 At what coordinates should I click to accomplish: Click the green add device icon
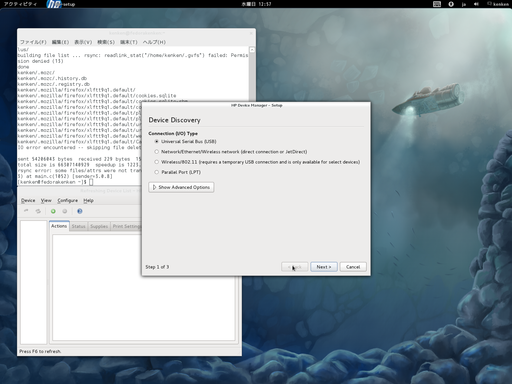(x=53, y=211)
